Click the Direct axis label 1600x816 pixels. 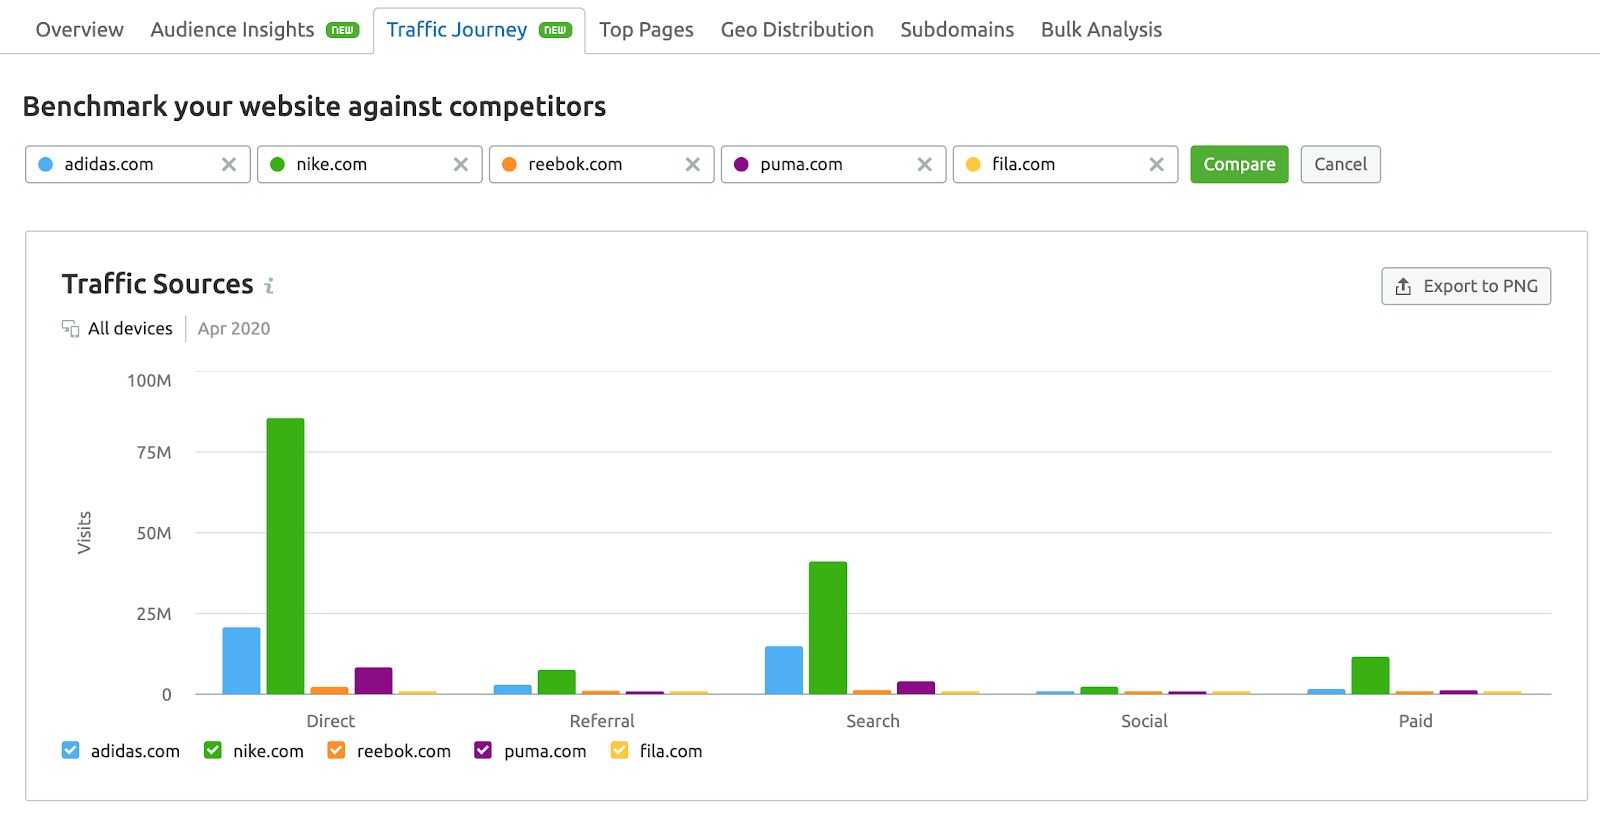pos(330,721)
